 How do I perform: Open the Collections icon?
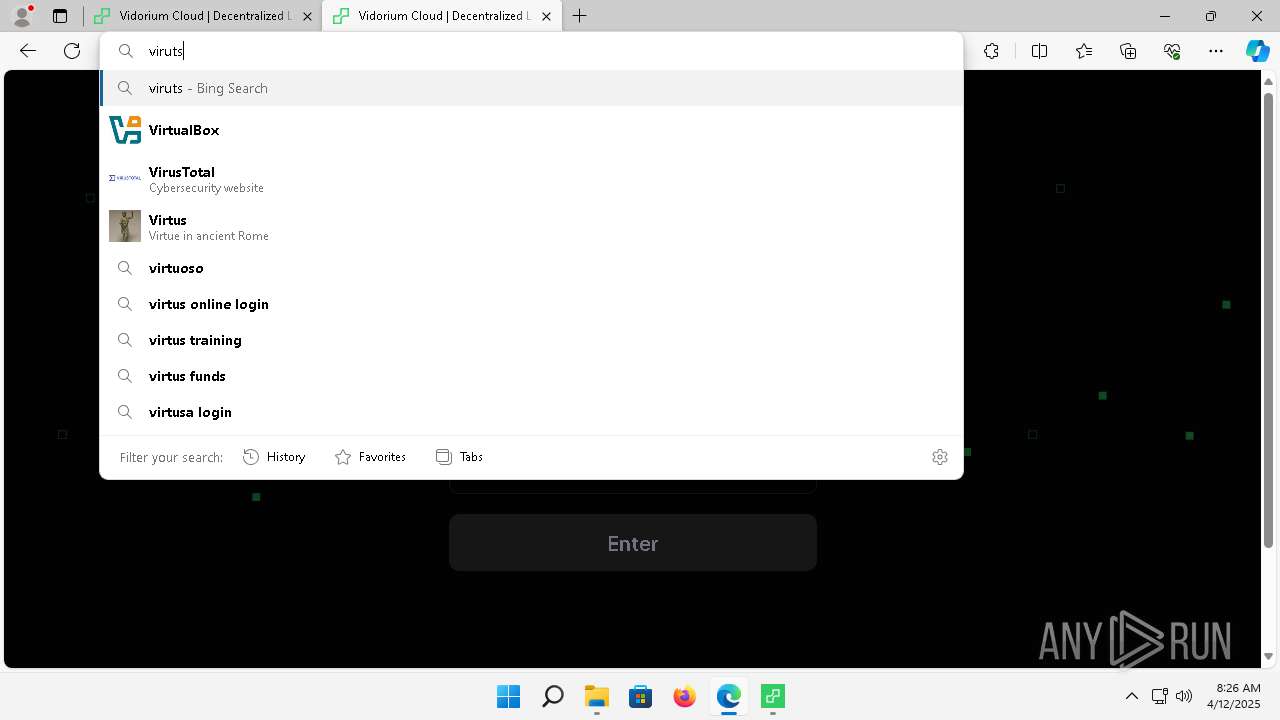(x=1128, y=51)
